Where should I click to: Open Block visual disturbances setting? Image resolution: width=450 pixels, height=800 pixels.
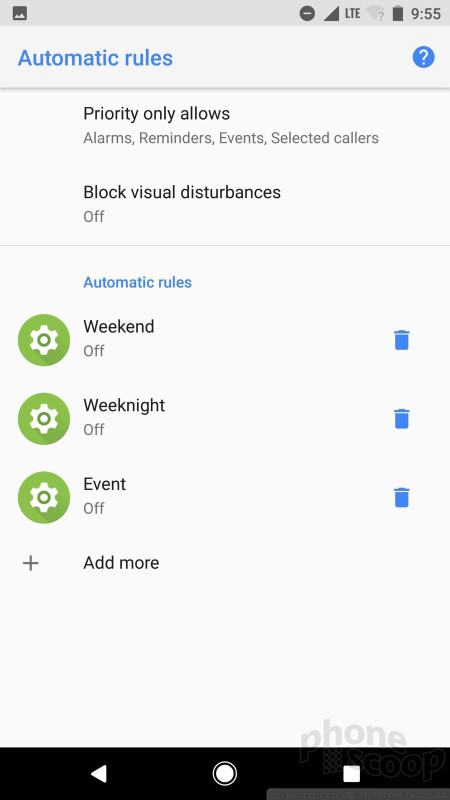[225, 204]
